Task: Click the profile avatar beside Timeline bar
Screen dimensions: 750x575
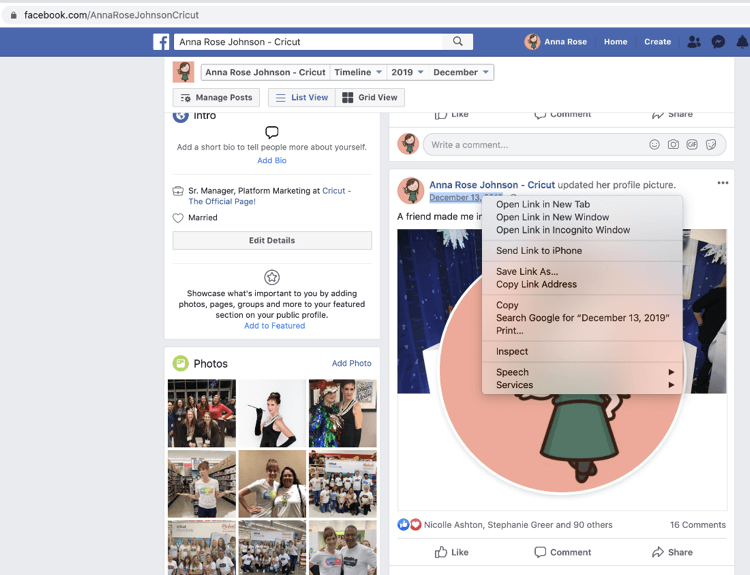Action: 183,72
